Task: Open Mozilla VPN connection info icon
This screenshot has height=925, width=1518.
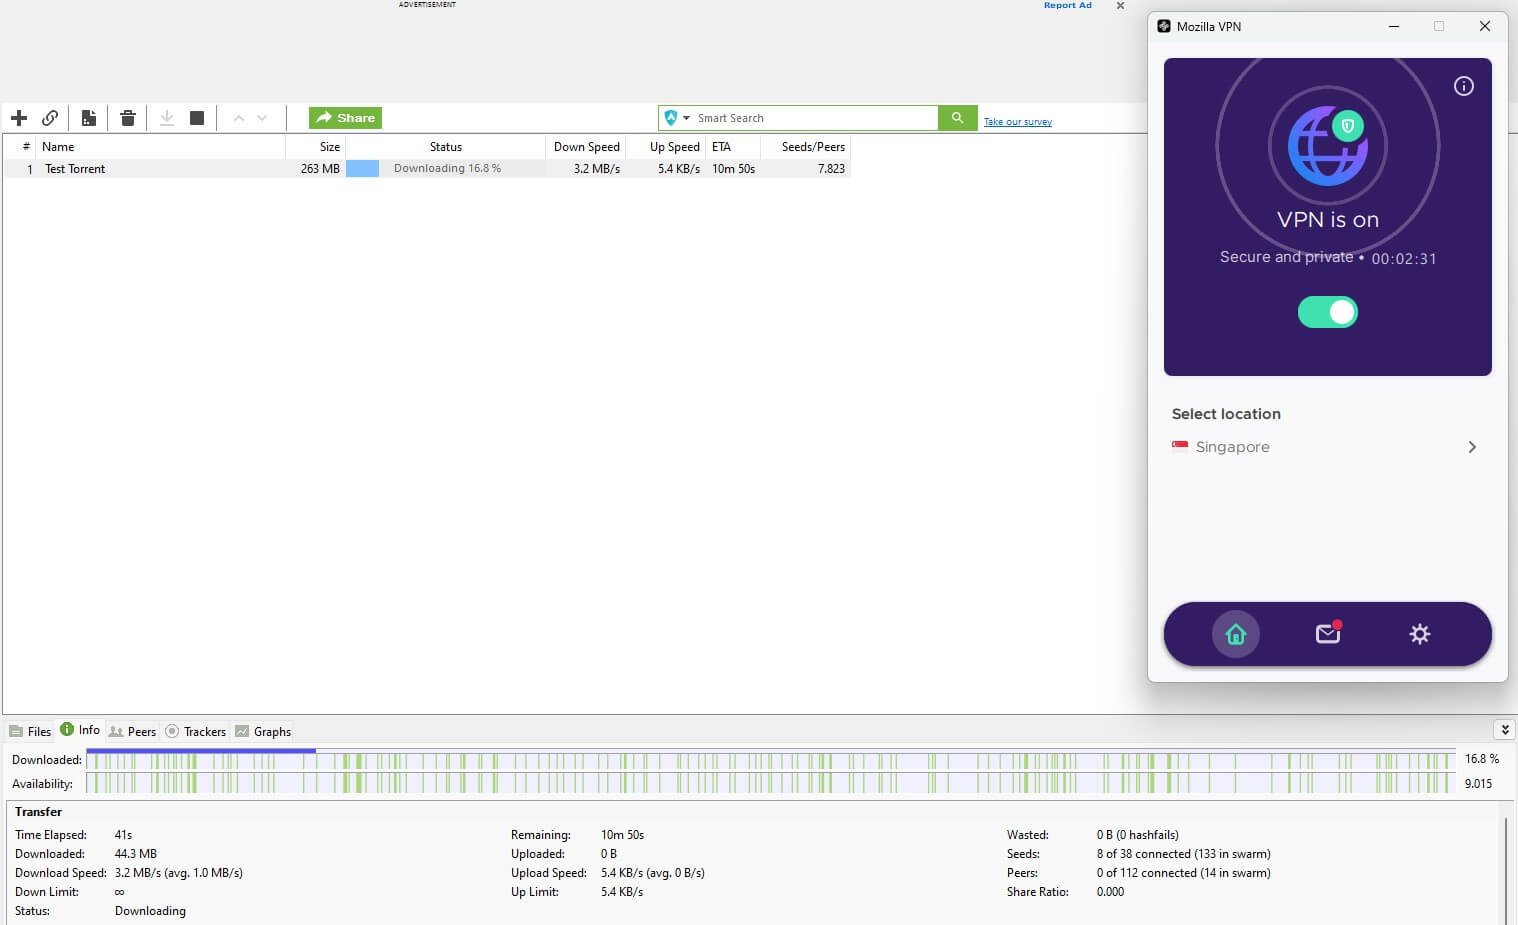Action: click(x=1463, y=86)
